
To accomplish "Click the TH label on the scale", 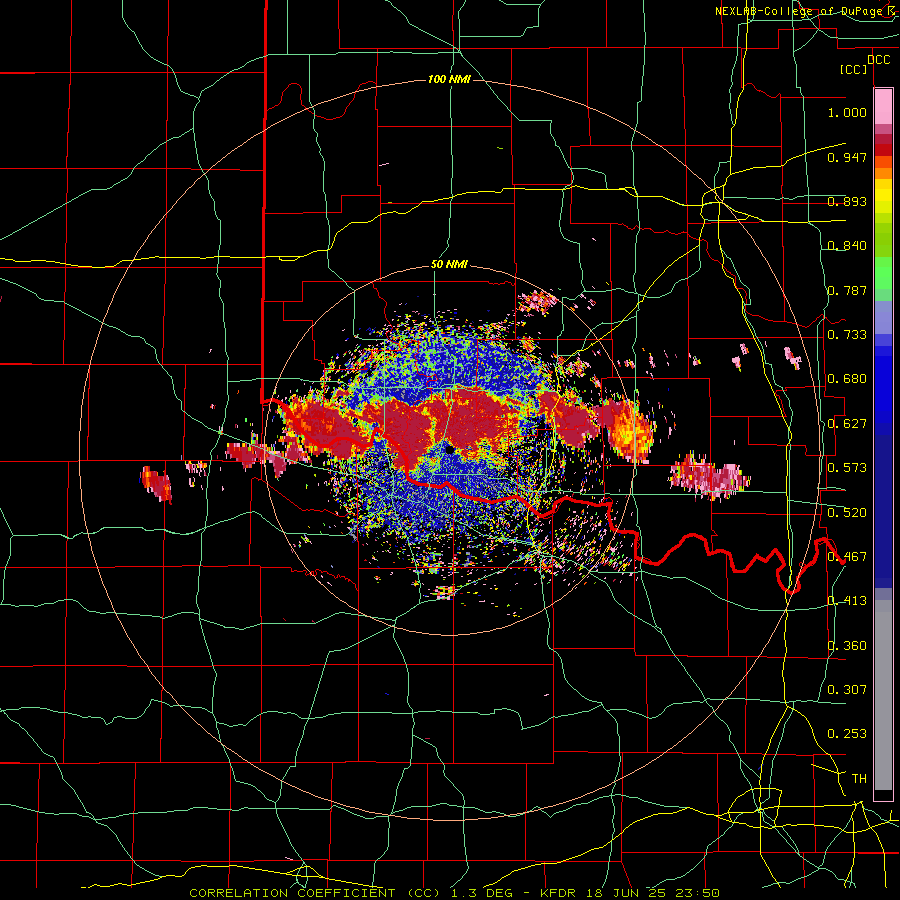I will pyautogui.click(x=859, y=779).
